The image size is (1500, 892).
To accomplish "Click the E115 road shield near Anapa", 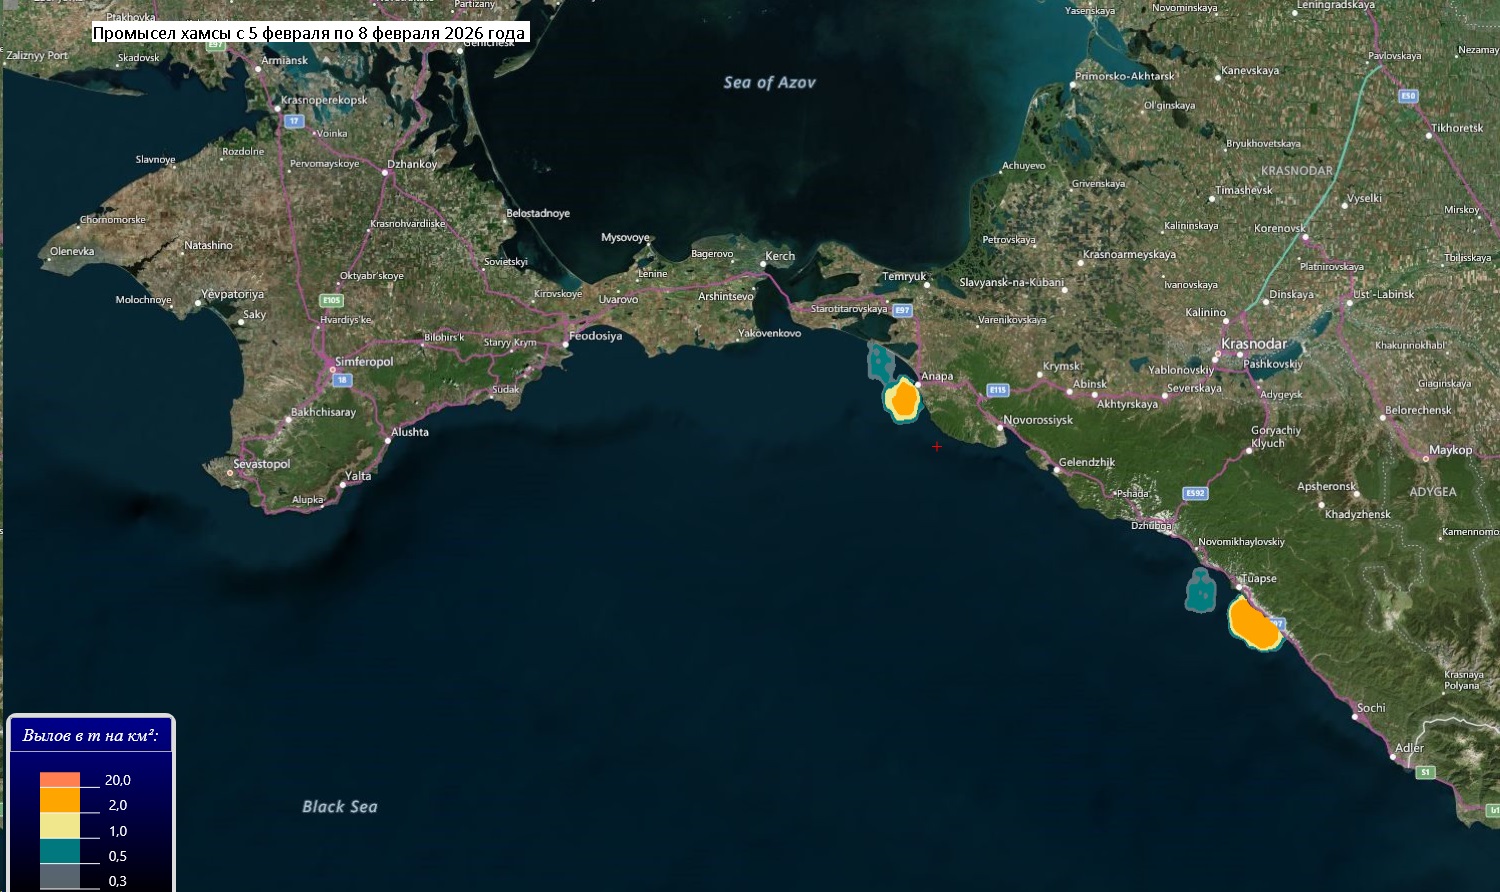I will coord(997,390).
